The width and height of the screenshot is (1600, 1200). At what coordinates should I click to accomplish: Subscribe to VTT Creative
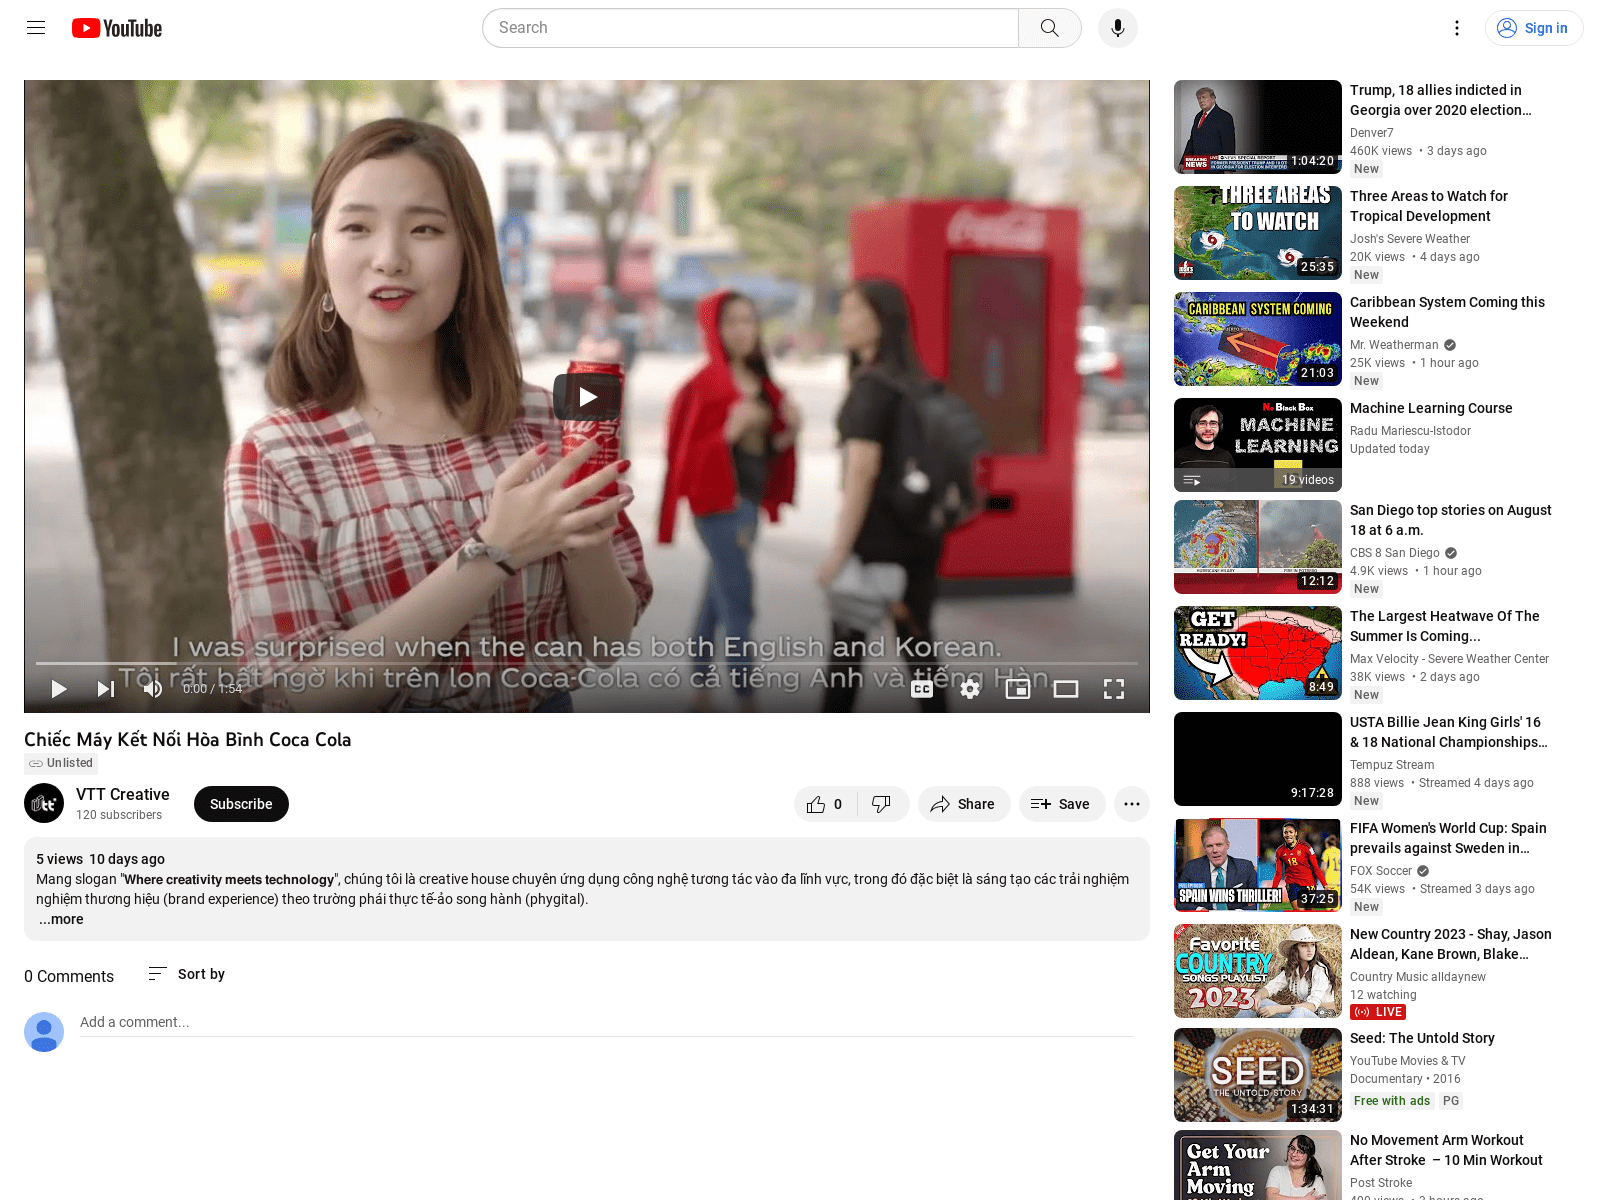(241, 804)
